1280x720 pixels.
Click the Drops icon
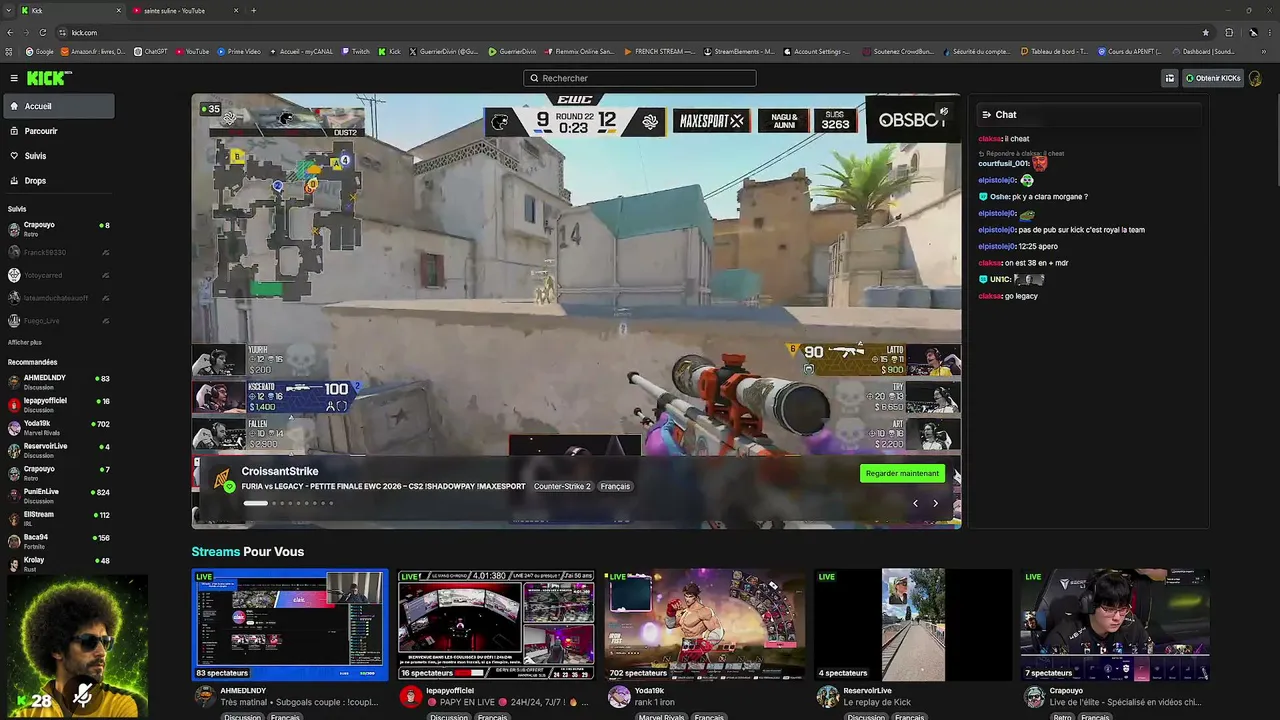pyautogui.click(x=14, y=181)
